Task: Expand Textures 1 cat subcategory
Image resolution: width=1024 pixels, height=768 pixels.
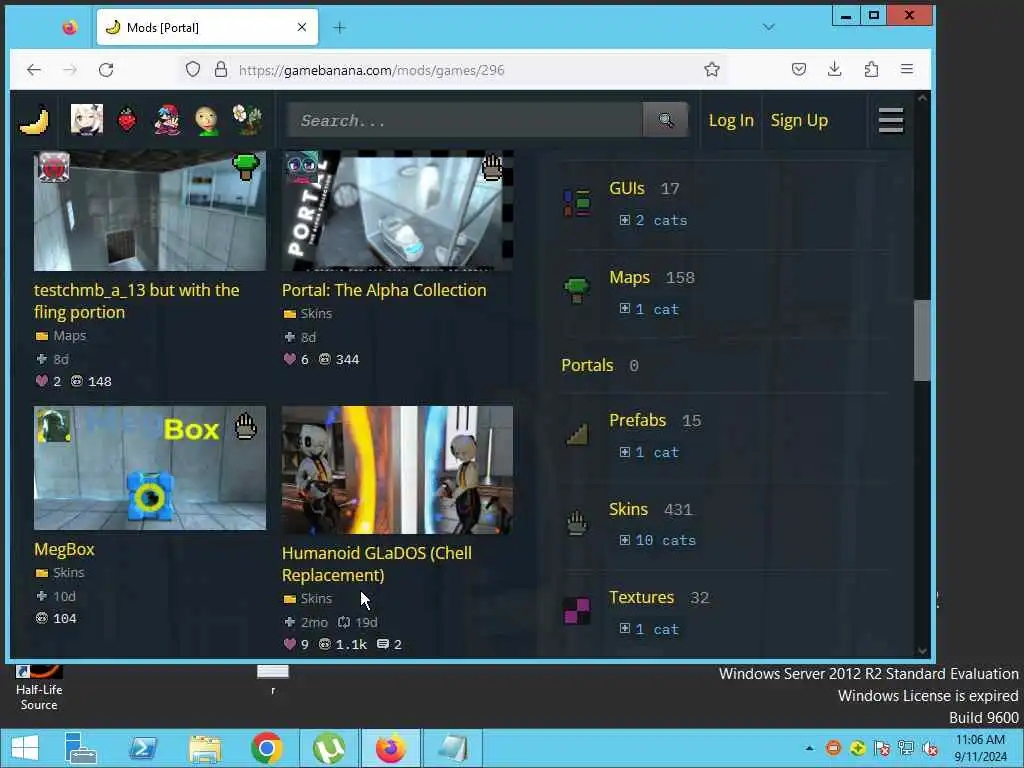Action: (649, 629)
